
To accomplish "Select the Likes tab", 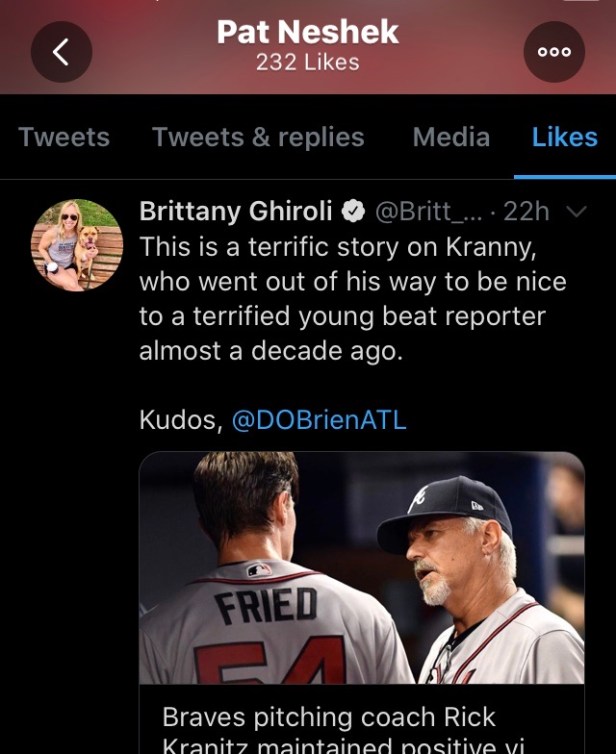I will point(564,137).
